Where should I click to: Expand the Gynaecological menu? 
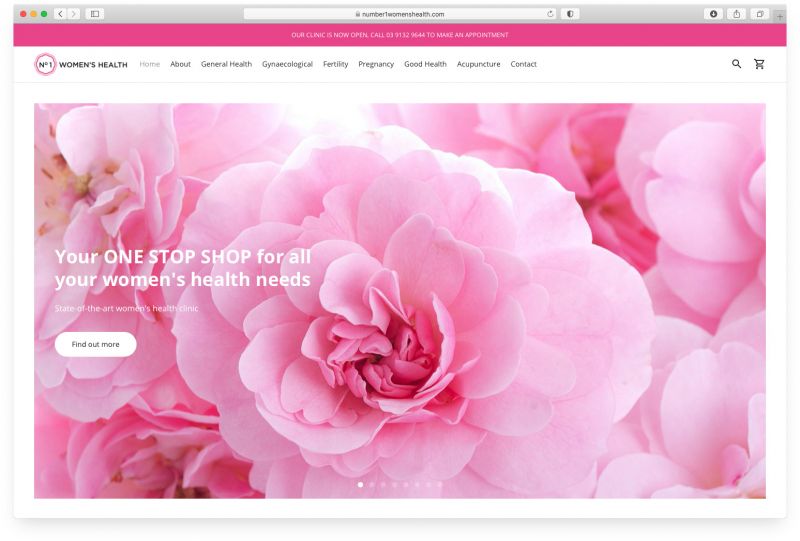pyautogui.click(x=287, y=64)
